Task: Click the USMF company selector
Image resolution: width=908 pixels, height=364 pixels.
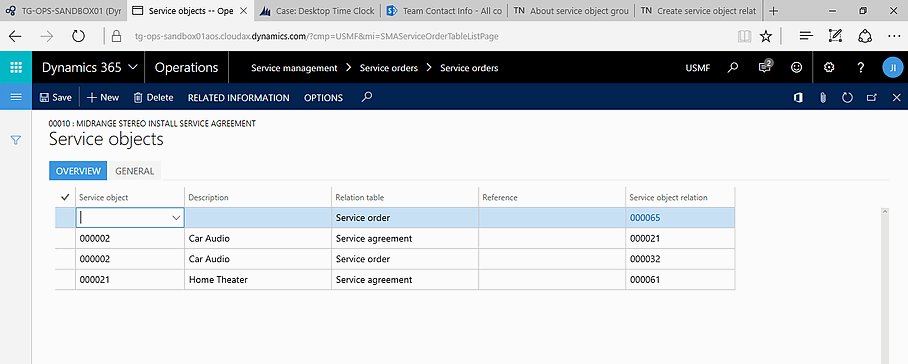Action: 698,68
